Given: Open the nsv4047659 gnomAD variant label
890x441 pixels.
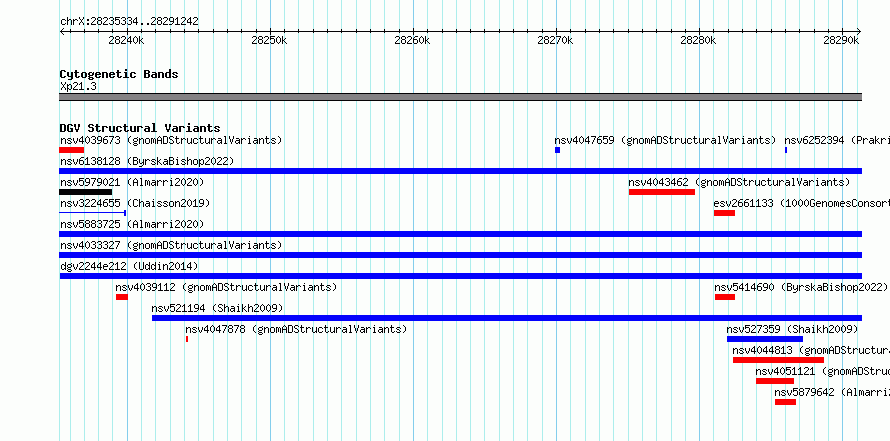Looking at the screenshot, I should pyautogui.click(x=665, y=140).
